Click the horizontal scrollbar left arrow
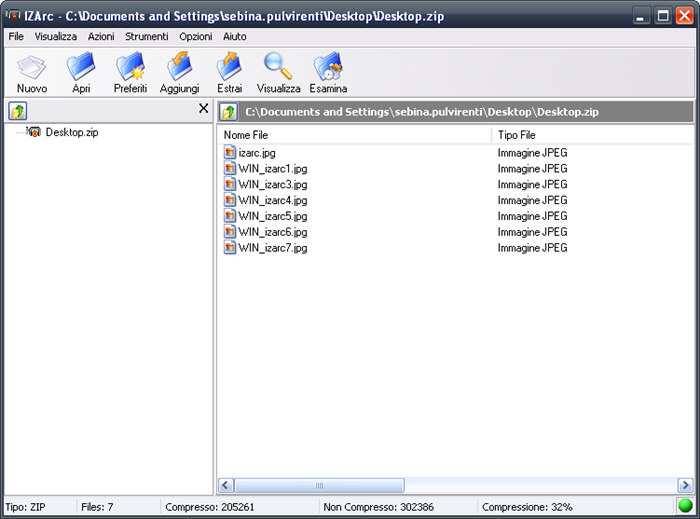This screenshot has height=519, width=700. click(x=226, y=485)
